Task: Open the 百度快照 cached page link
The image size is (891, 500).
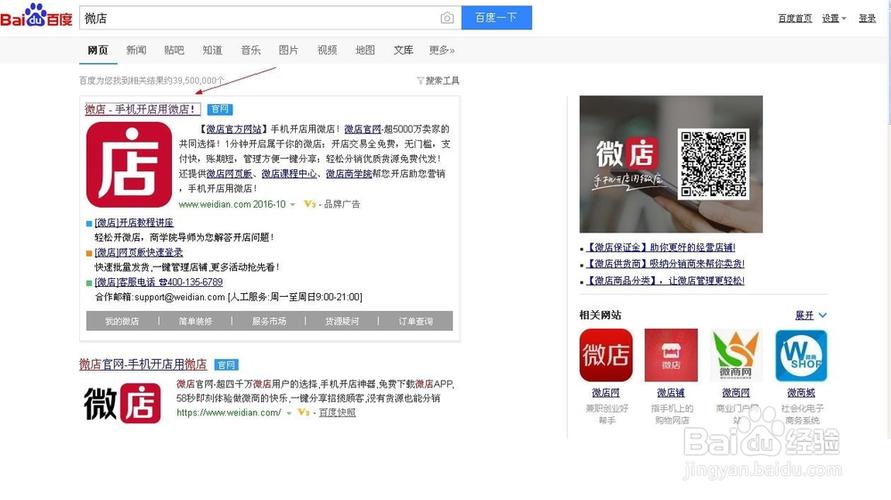Action: (x=337, y=412)
